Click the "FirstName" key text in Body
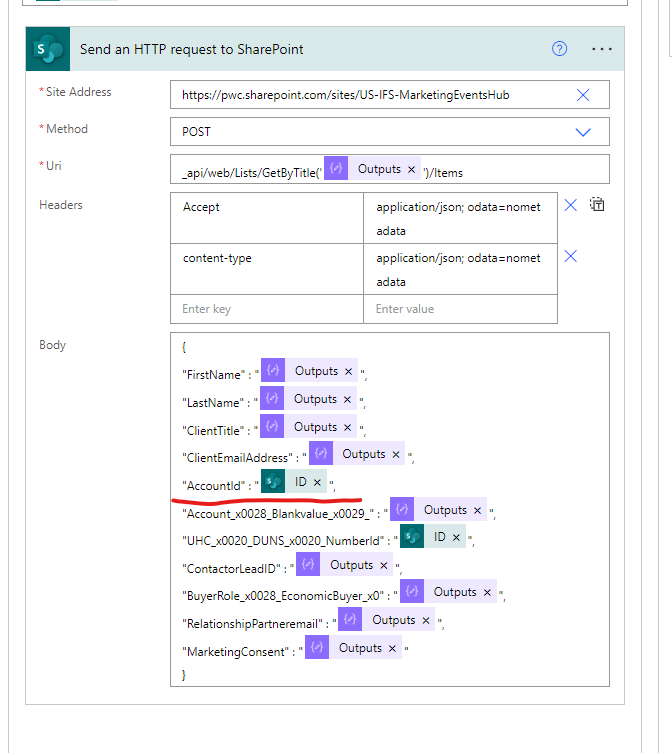Screen dimensions: 672x753 pyautogui.click(x=213, y=375)
